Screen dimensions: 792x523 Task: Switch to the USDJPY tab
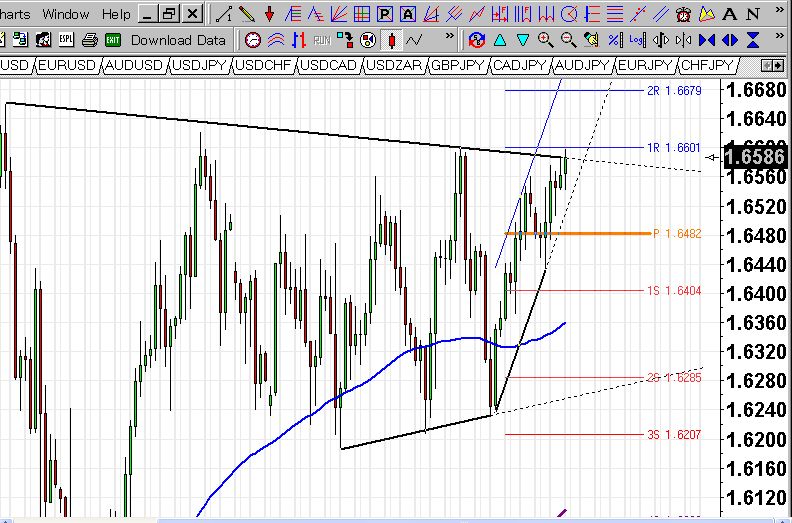(x=199, y=65)
